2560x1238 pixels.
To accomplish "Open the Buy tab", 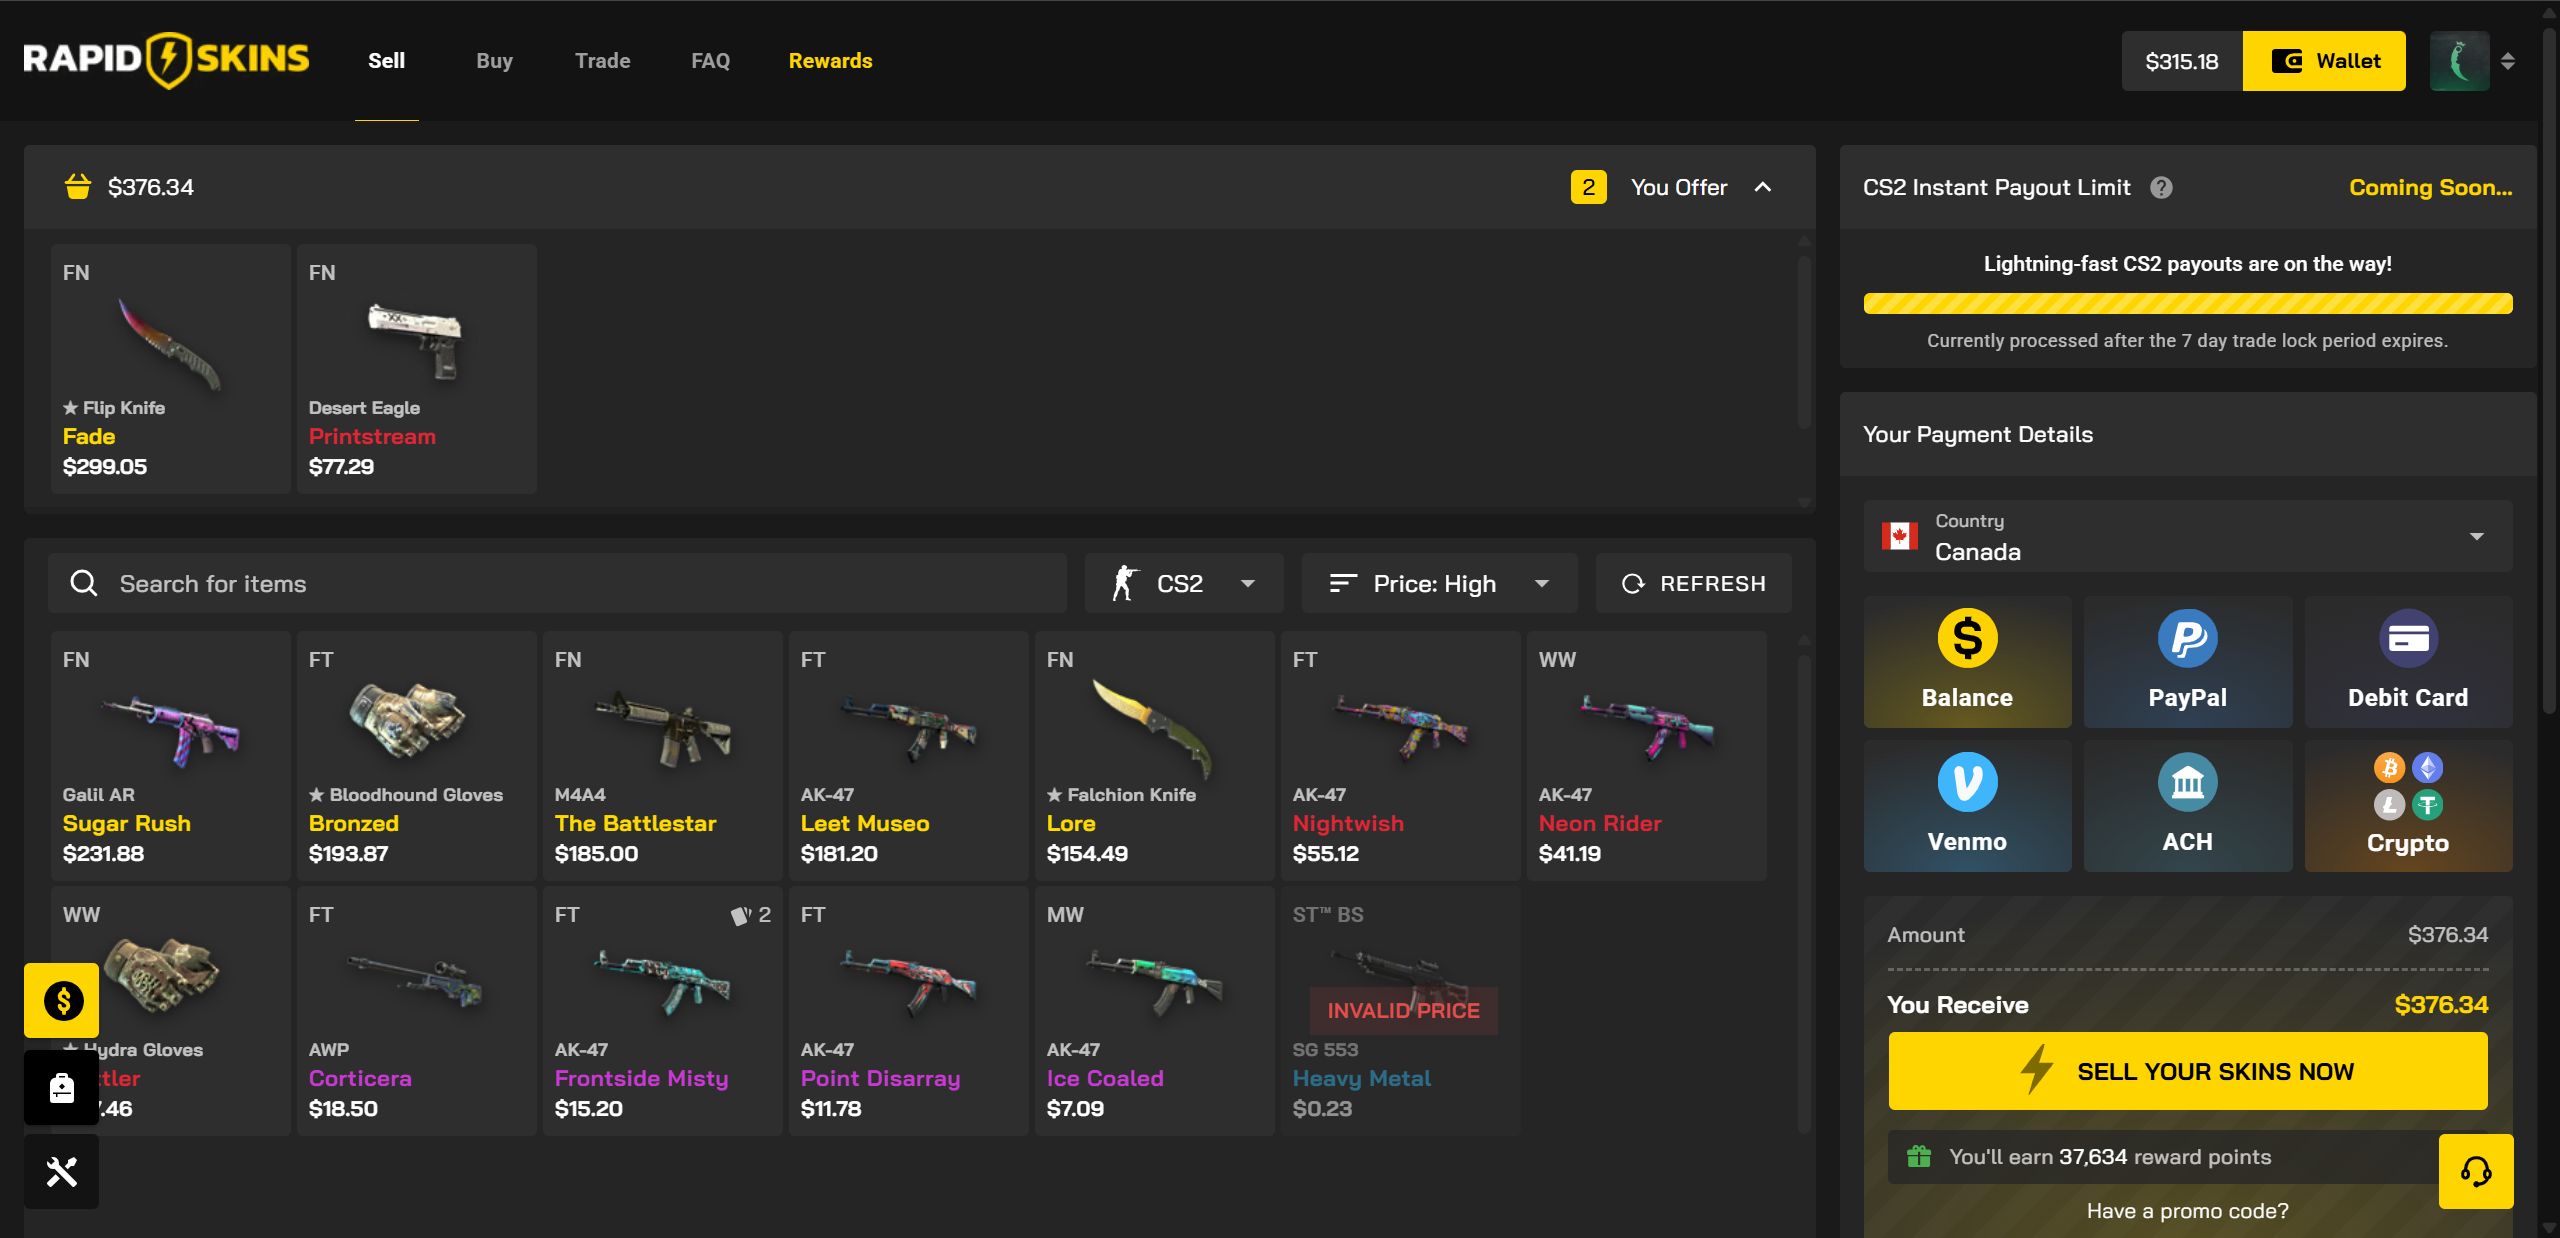I will 494,61.
